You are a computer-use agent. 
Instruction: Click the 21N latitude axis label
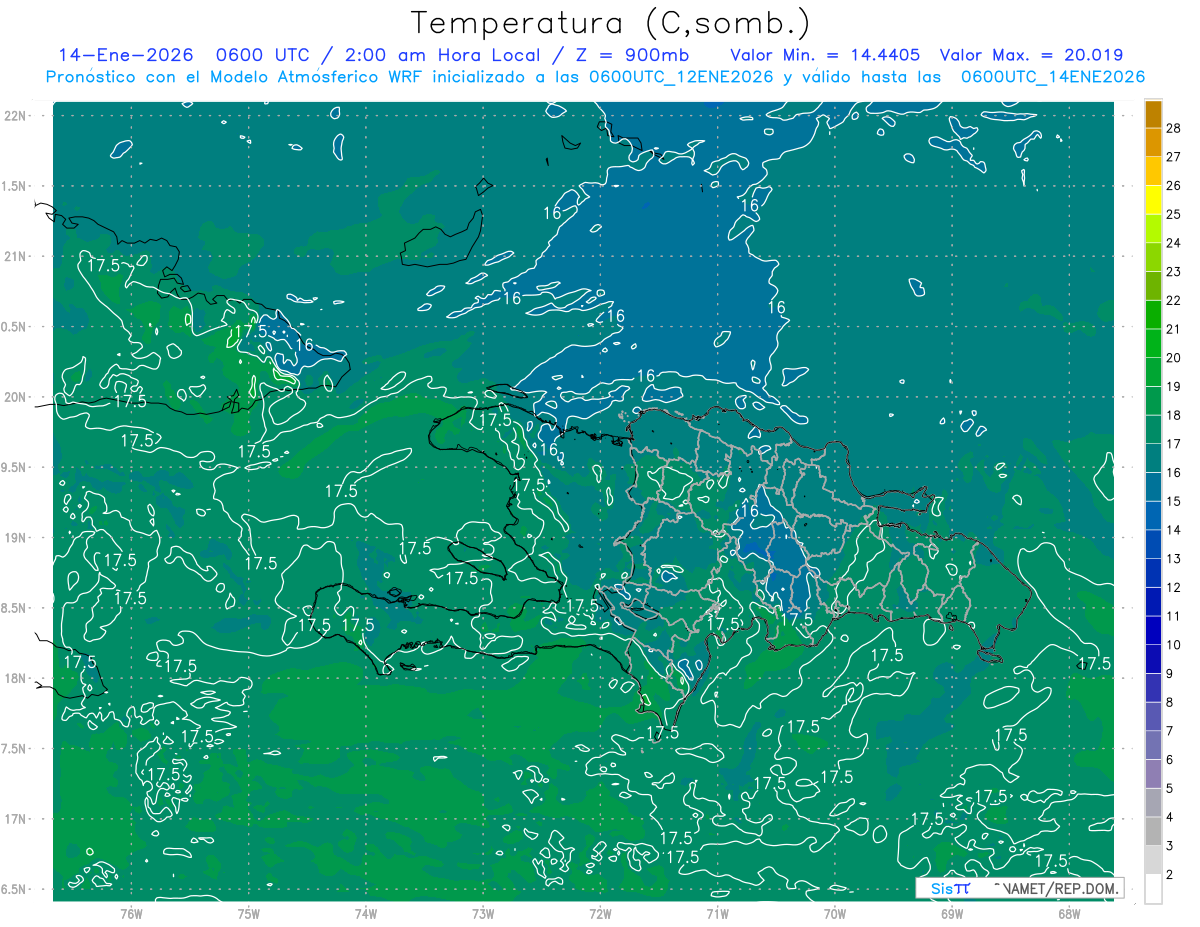pyautogui.click(x=16, y=257)
